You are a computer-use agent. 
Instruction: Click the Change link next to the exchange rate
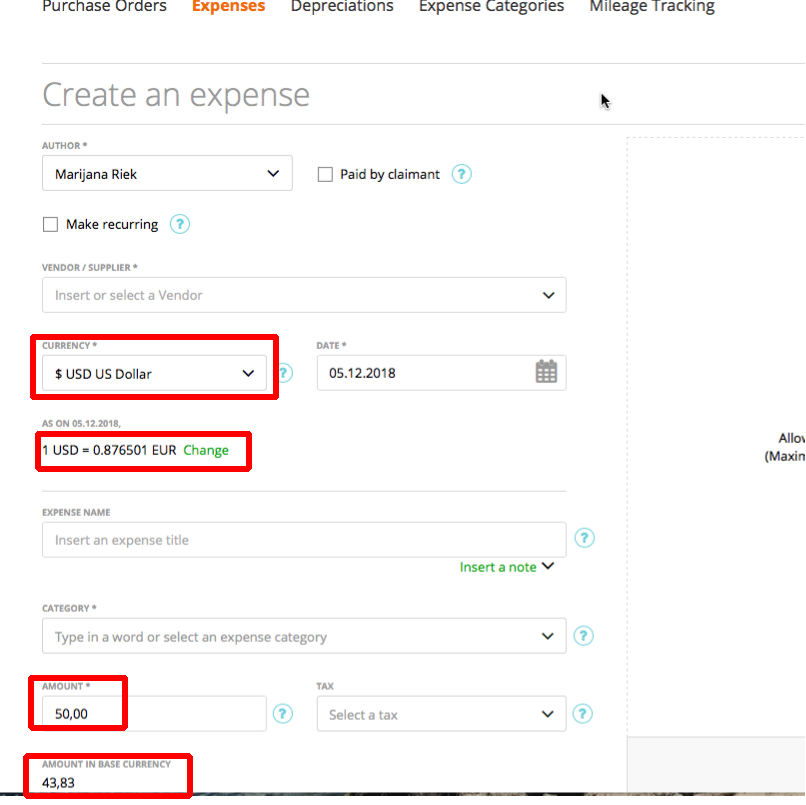[x=207, y=450]
